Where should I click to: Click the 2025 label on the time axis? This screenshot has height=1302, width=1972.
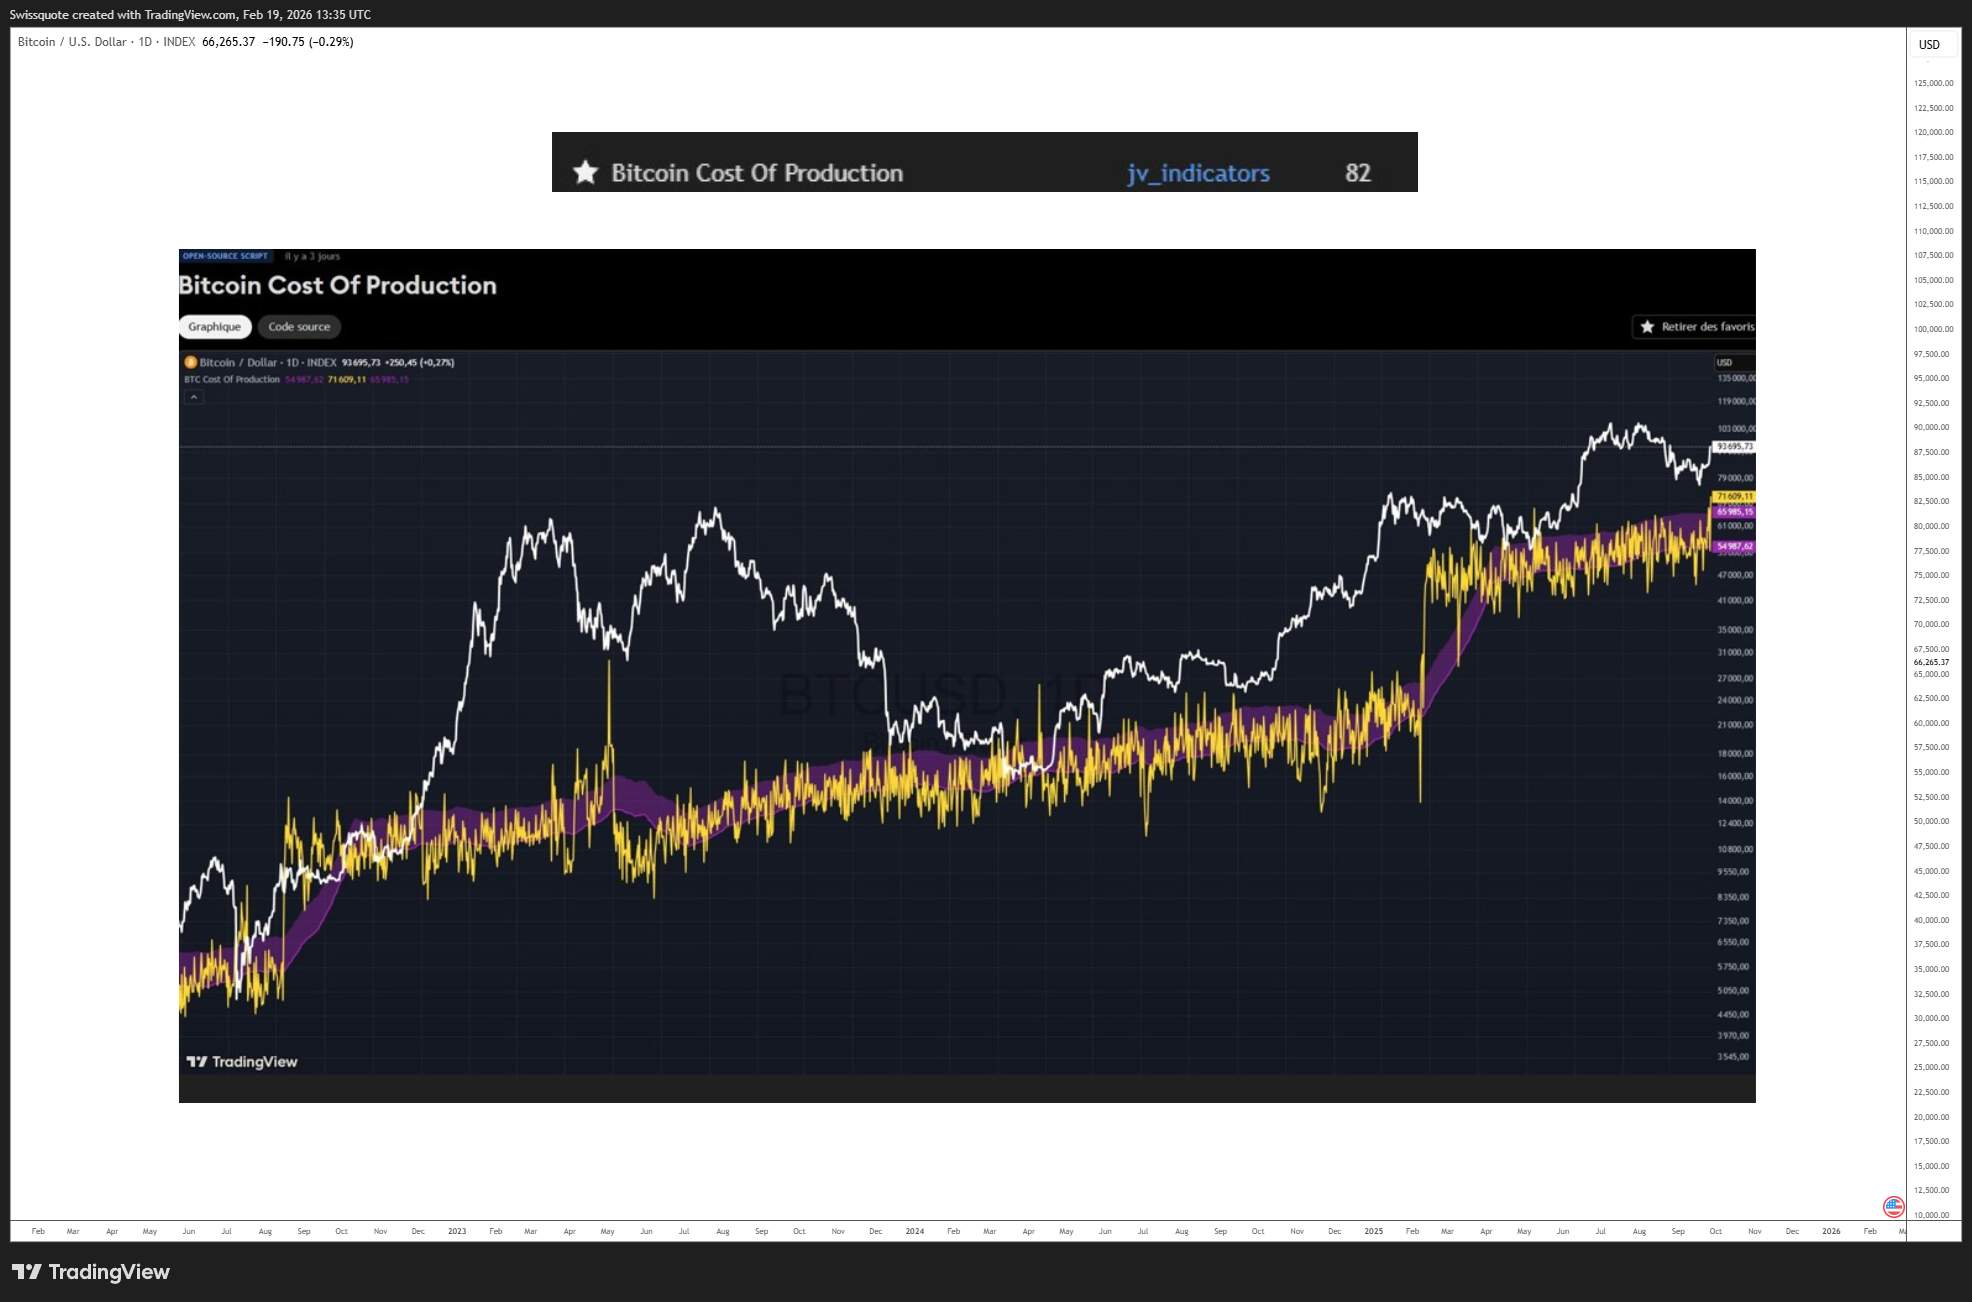click(x=1374, y=1231)
